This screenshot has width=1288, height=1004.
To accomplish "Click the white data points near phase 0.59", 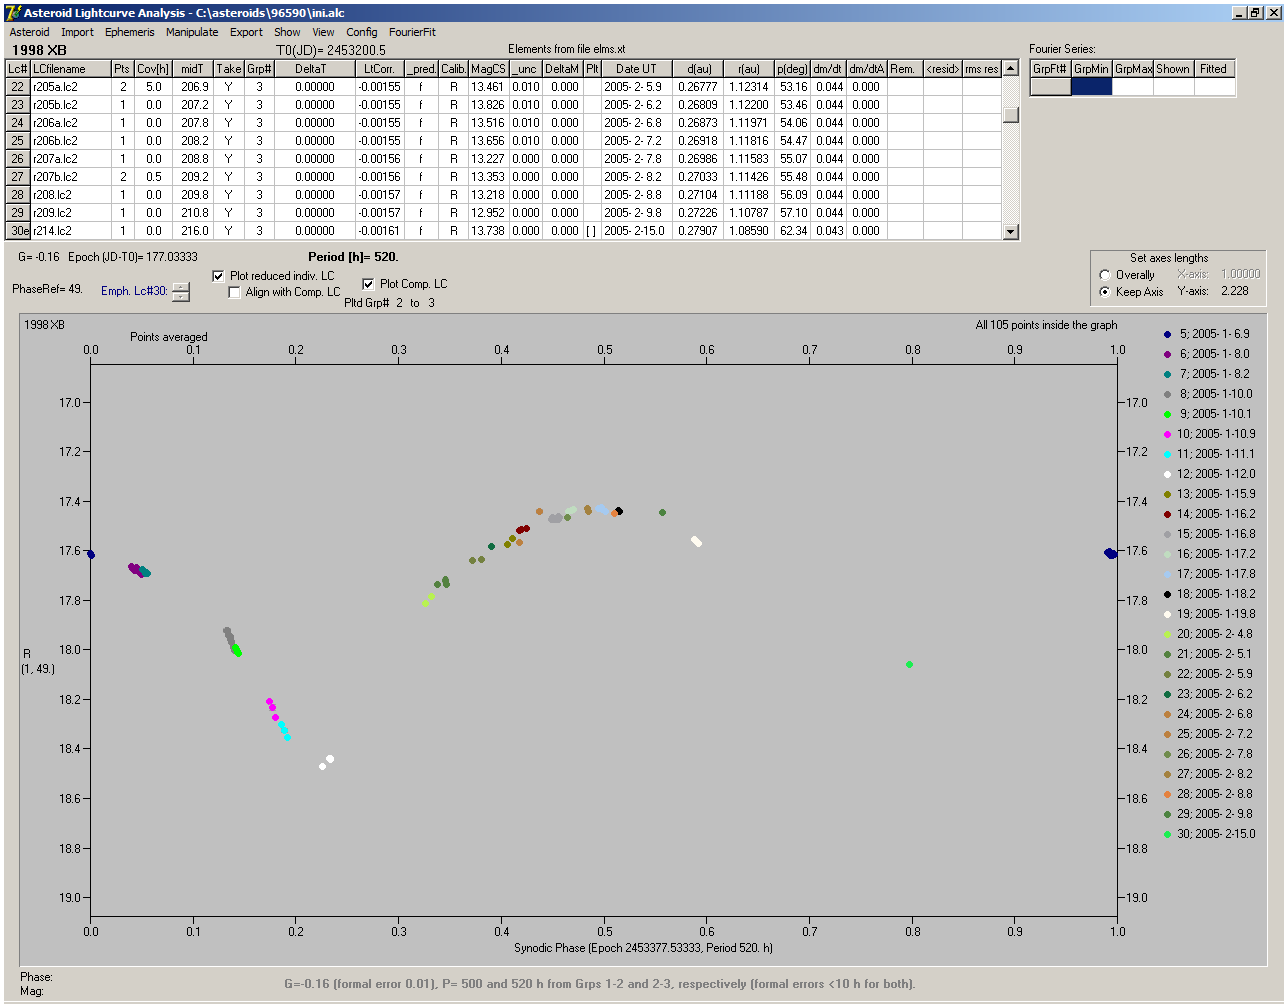I will pos(696,541).
